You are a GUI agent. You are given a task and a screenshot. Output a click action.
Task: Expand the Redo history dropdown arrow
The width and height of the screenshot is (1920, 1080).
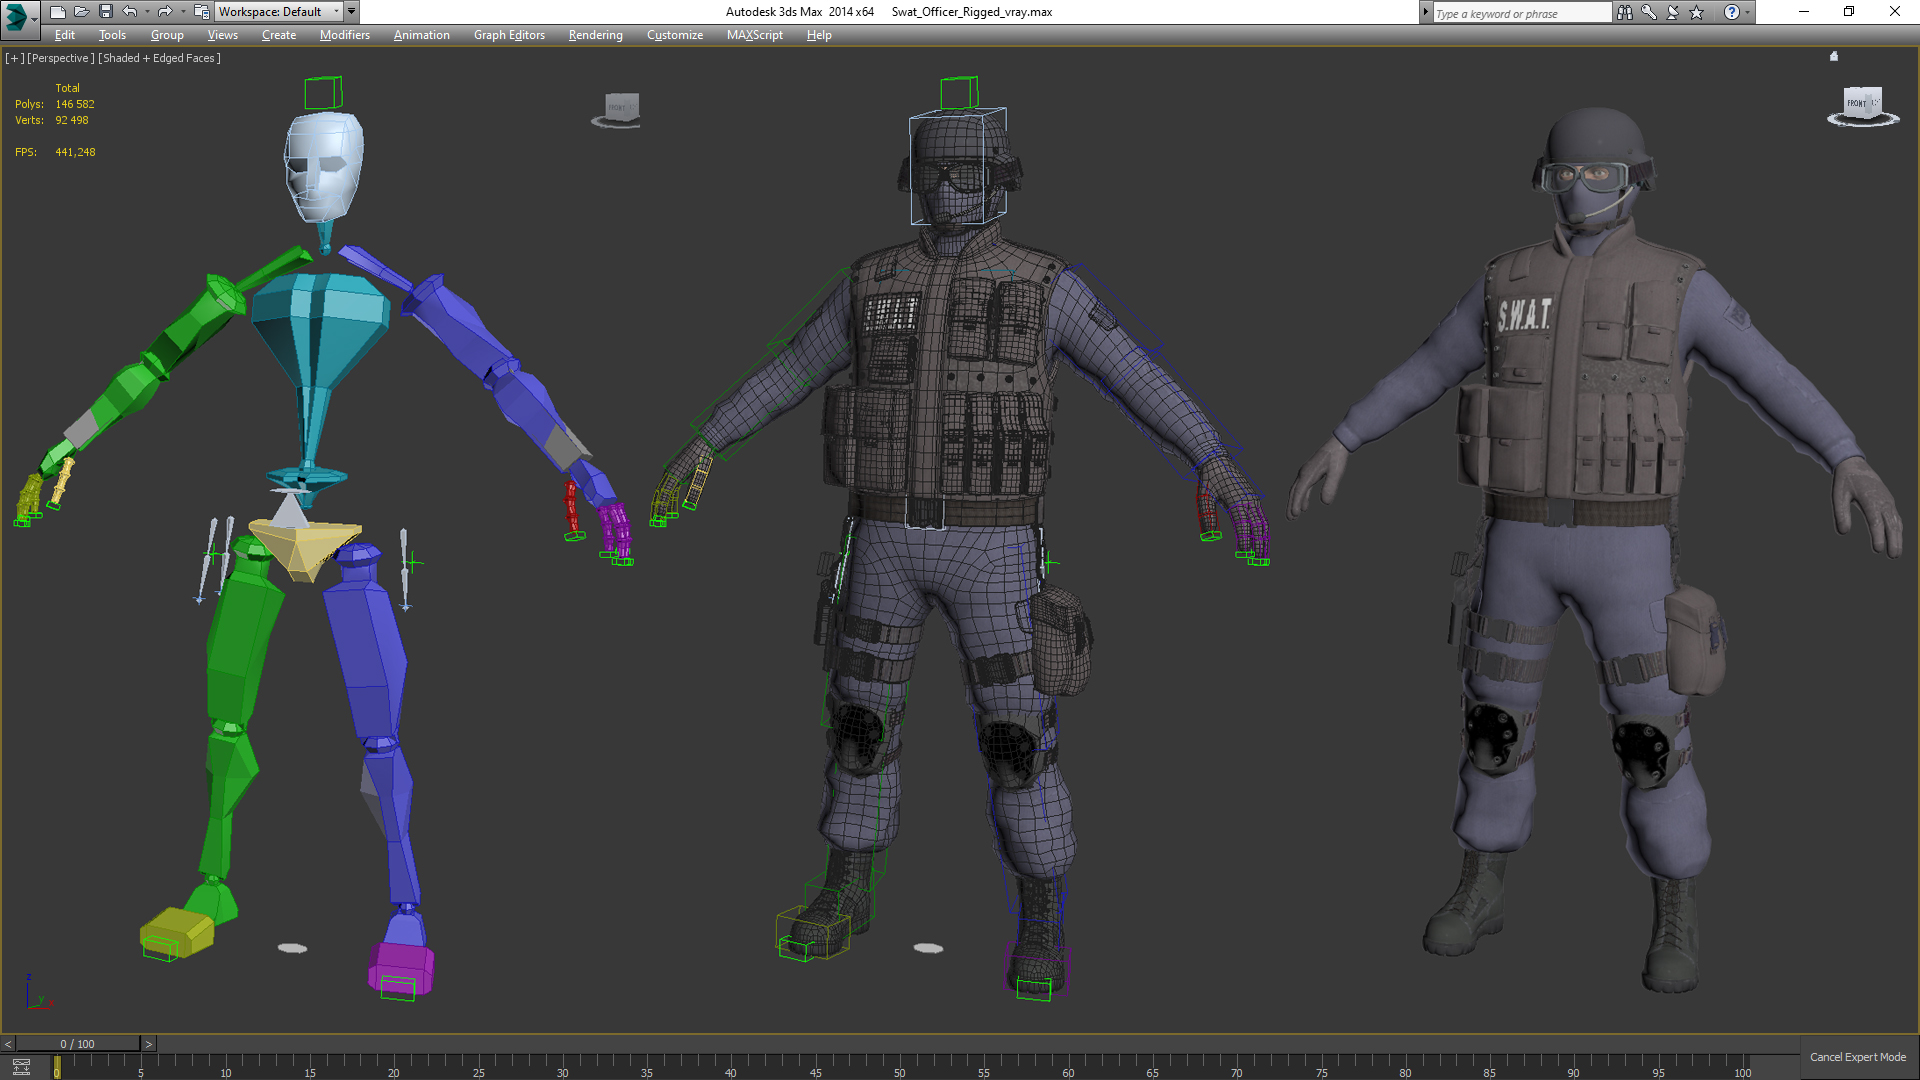tap(182, 12)
